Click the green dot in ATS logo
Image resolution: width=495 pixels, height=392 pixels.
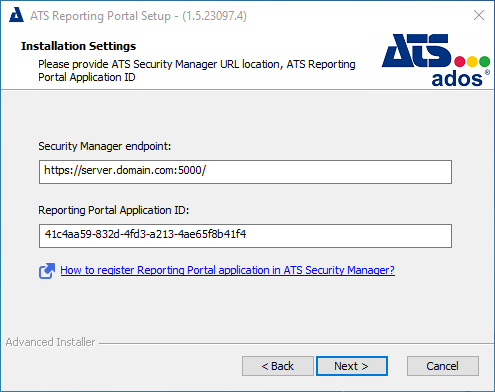click(484, 61)
